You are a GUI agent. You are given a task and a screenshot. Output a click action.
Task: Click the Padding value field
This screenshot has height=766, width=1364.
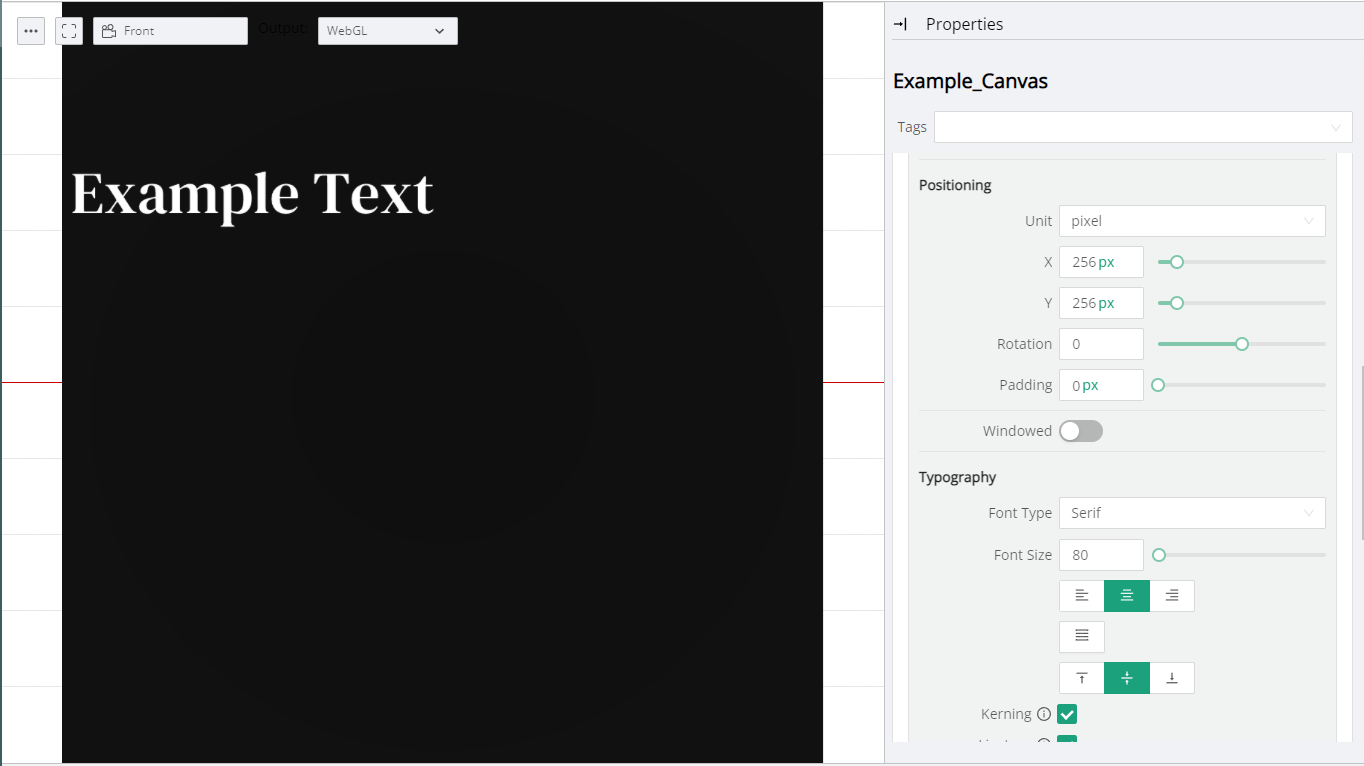[x=1101, y=385]
